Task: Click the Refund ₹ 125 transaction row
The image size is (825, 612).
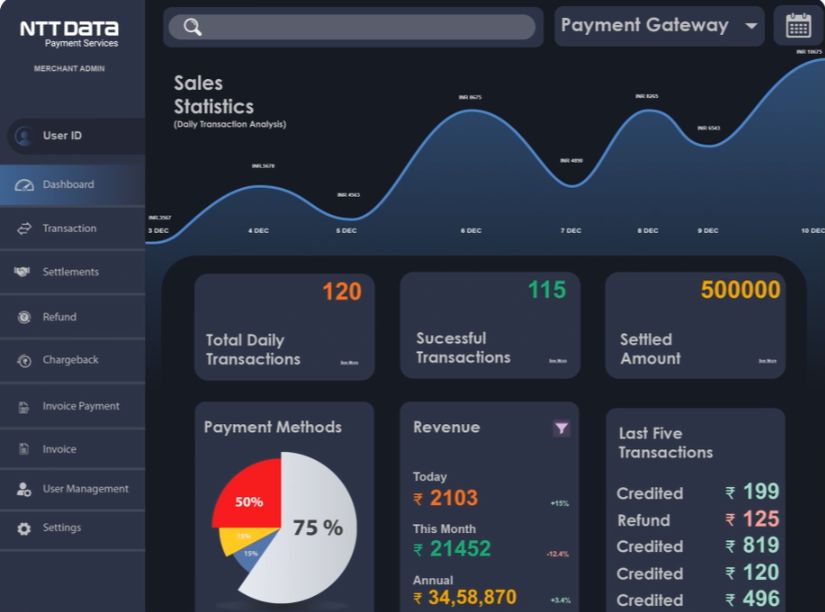Action: 698,520
